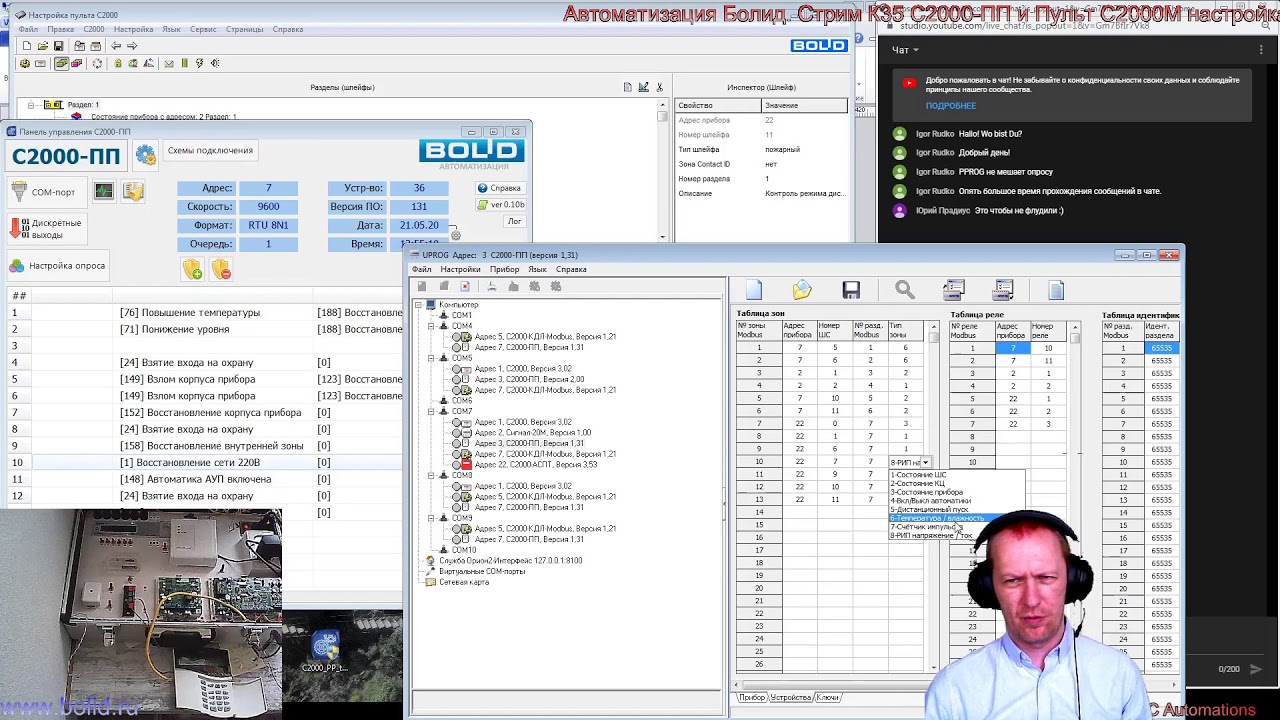This screenshot has height=720, width=1280.
Task: Open the Тип зоны dropdown arrow in row 10
Action: coord(925,463)
